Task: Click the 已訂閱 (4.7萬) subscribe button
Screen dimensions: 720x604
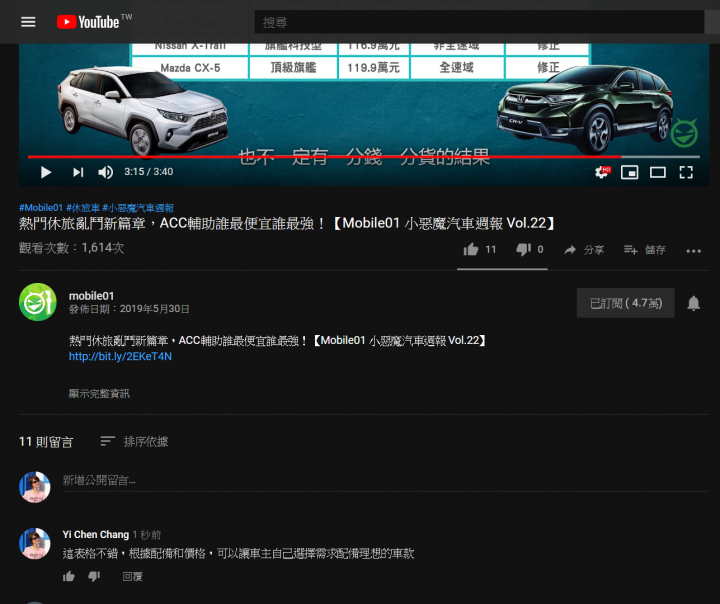Action: coord(625,303)
